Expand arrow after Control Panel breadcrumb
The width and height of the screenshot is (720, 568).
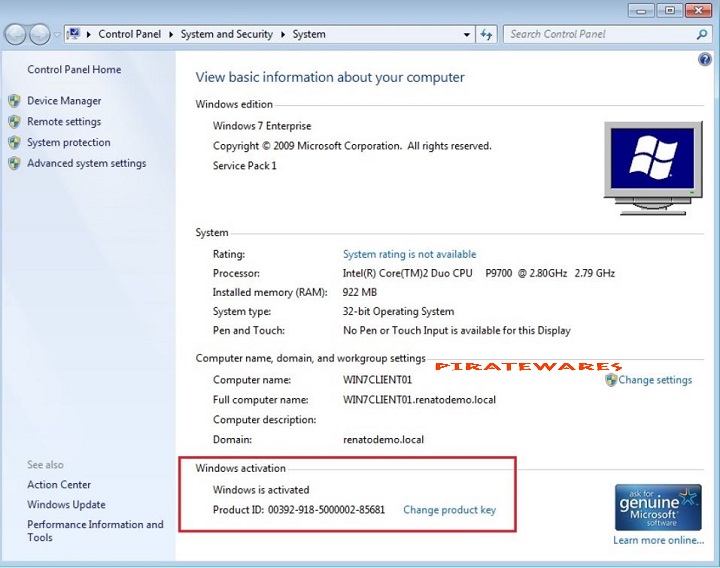tap(171, 34)
